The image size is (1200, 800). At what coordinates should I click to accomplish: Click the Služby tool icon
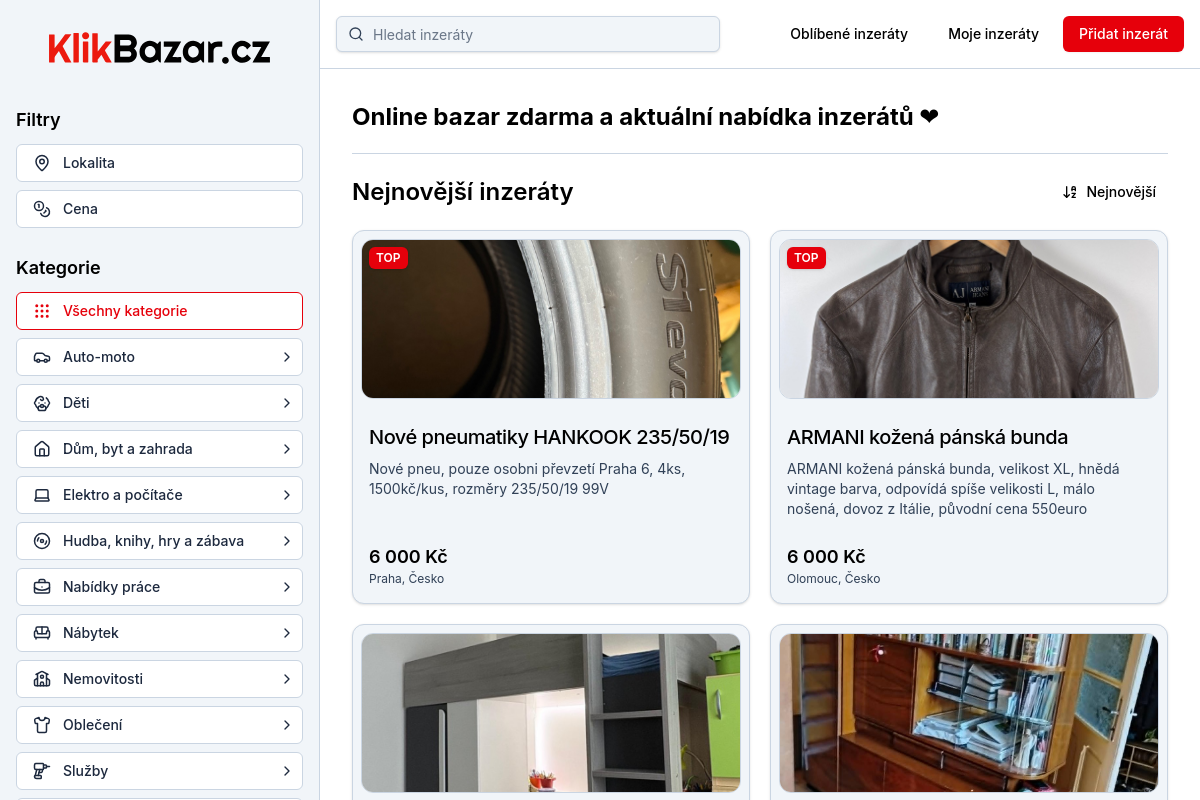pyautogui.click(x=42, y=771)
